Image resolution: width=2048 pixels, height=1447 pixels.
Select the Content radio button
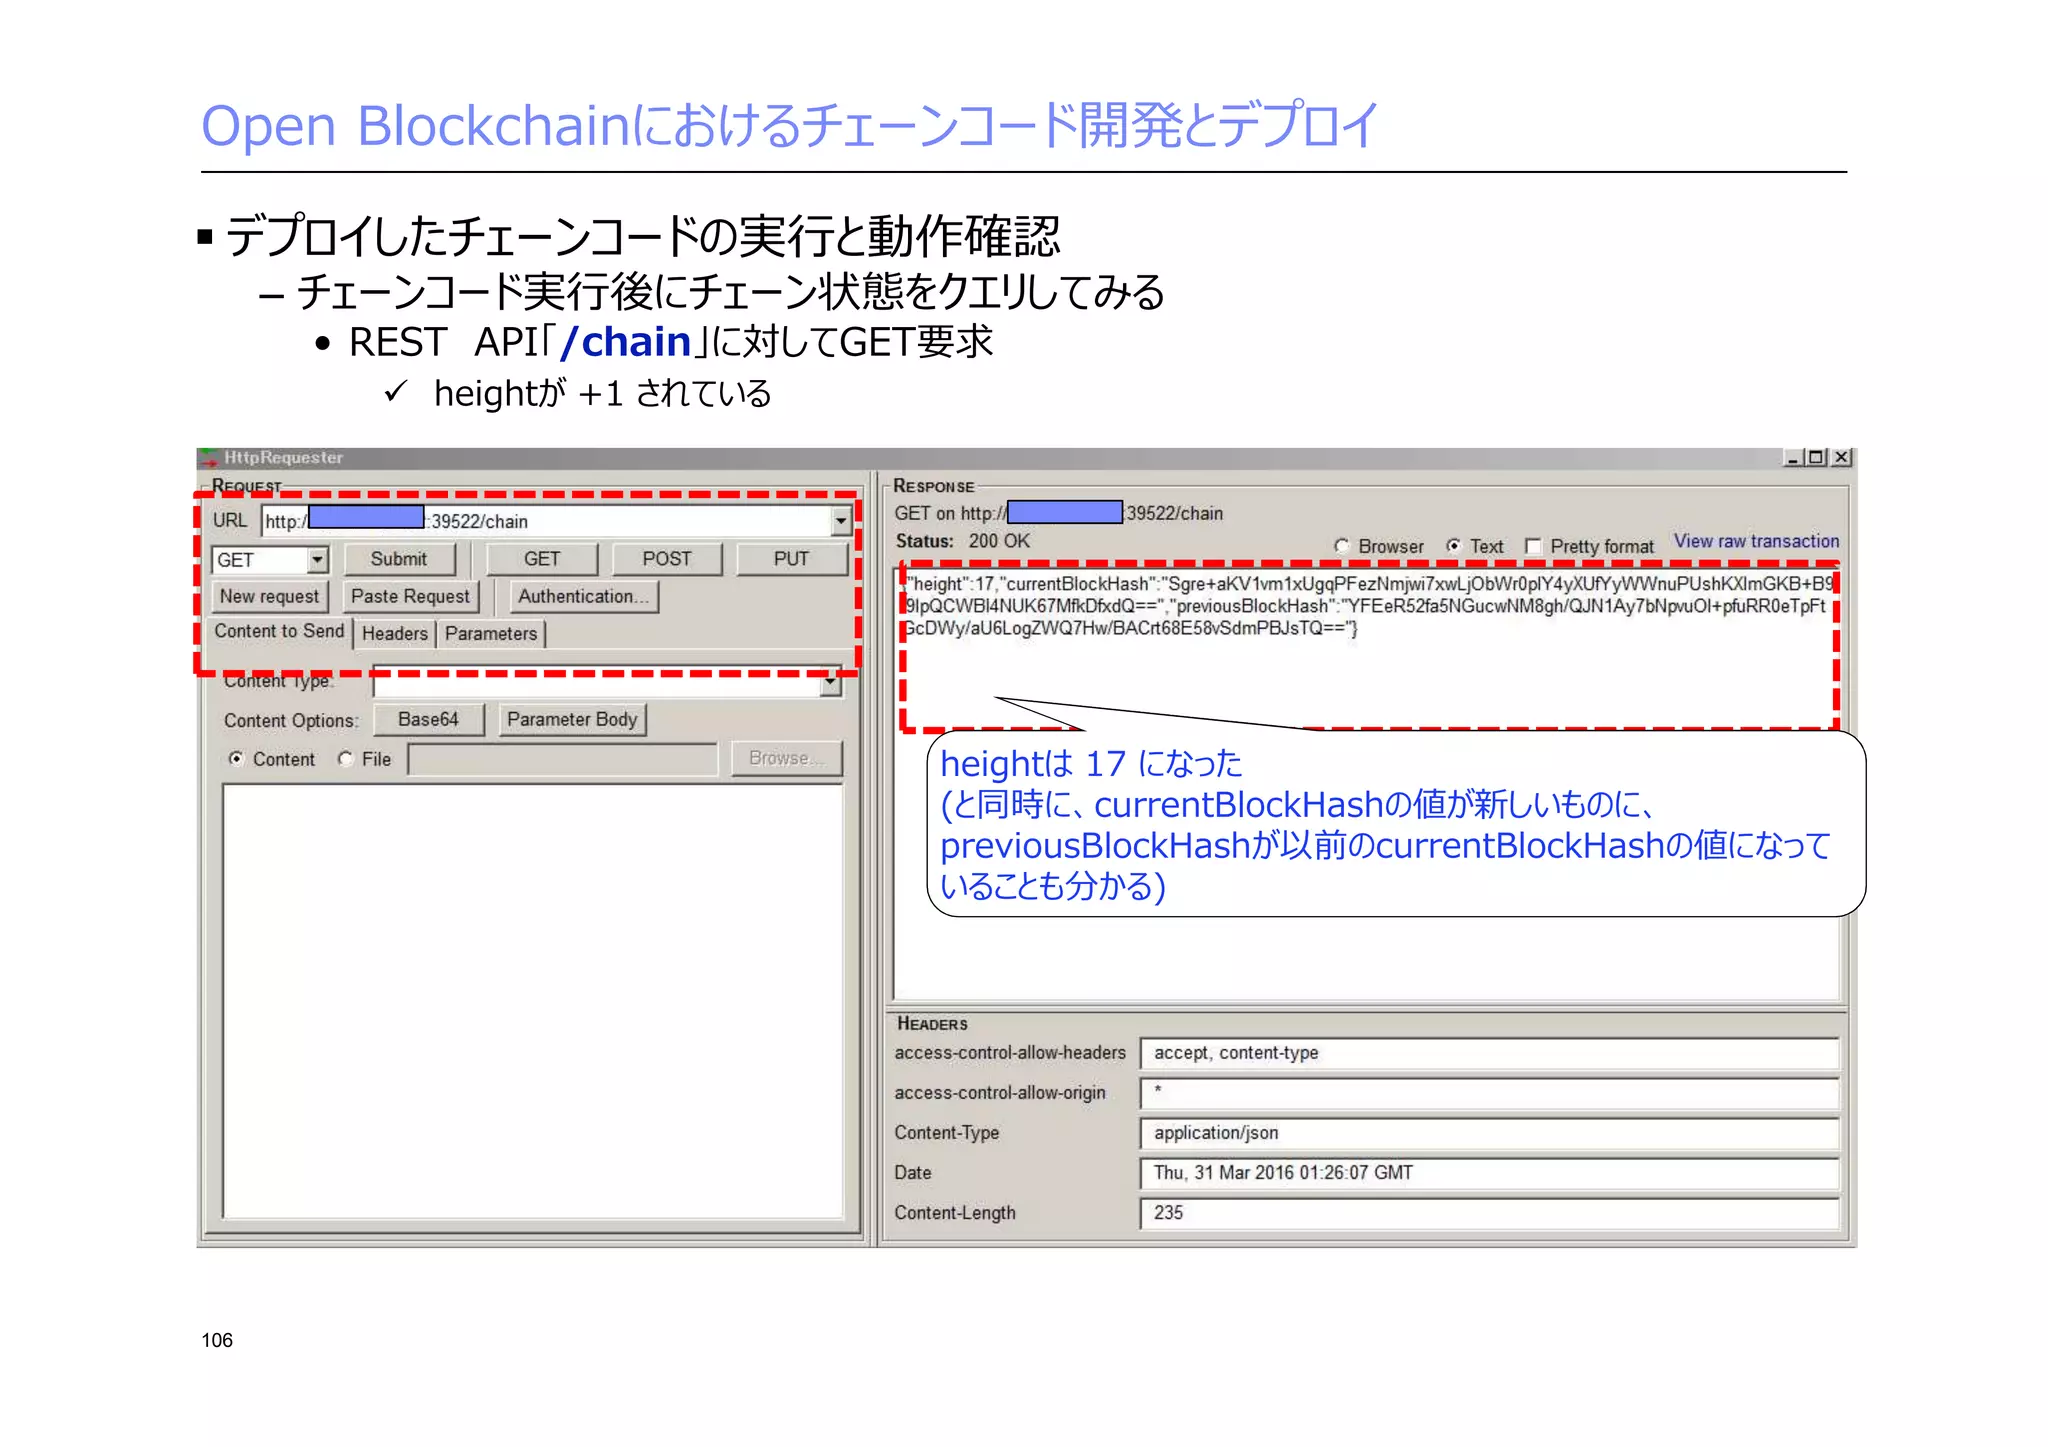(236, 759)
